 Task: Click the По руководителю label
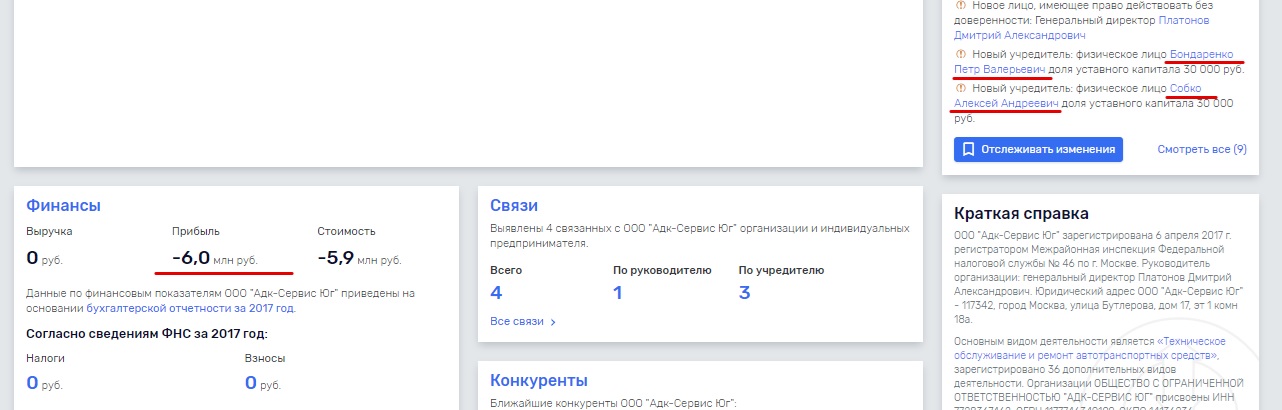(662, 270)
